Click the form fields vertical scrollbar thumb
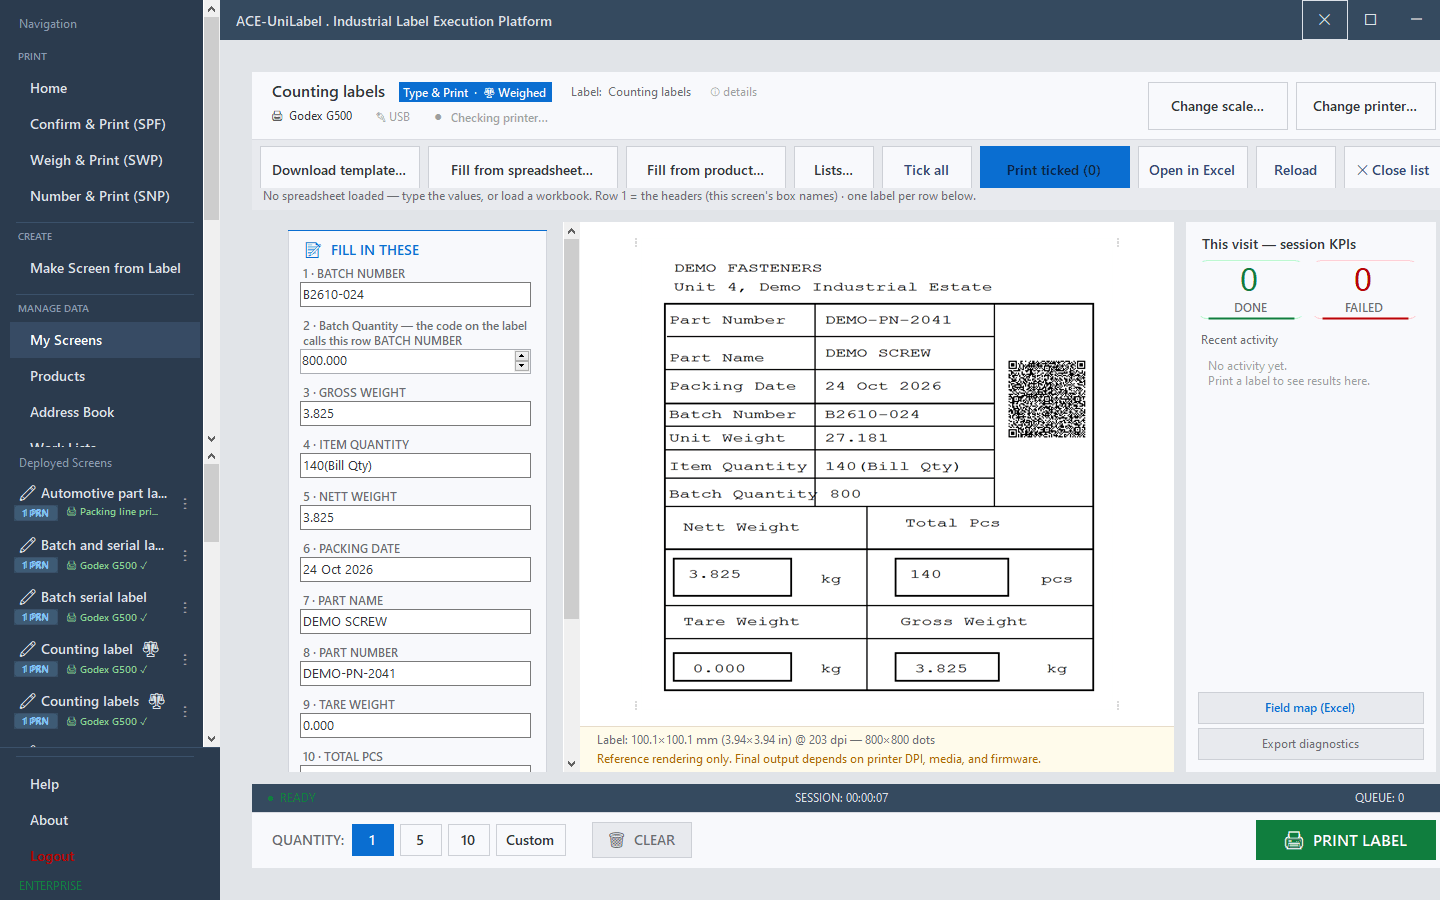This screenshot has height=900, width=1440. click(571, 430)
